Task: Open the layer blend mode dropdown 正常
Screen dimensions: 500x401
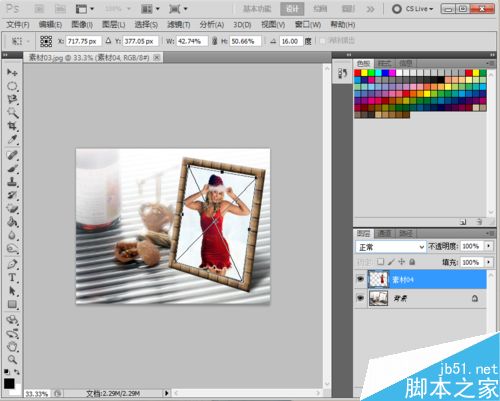Action: (391, 247)
